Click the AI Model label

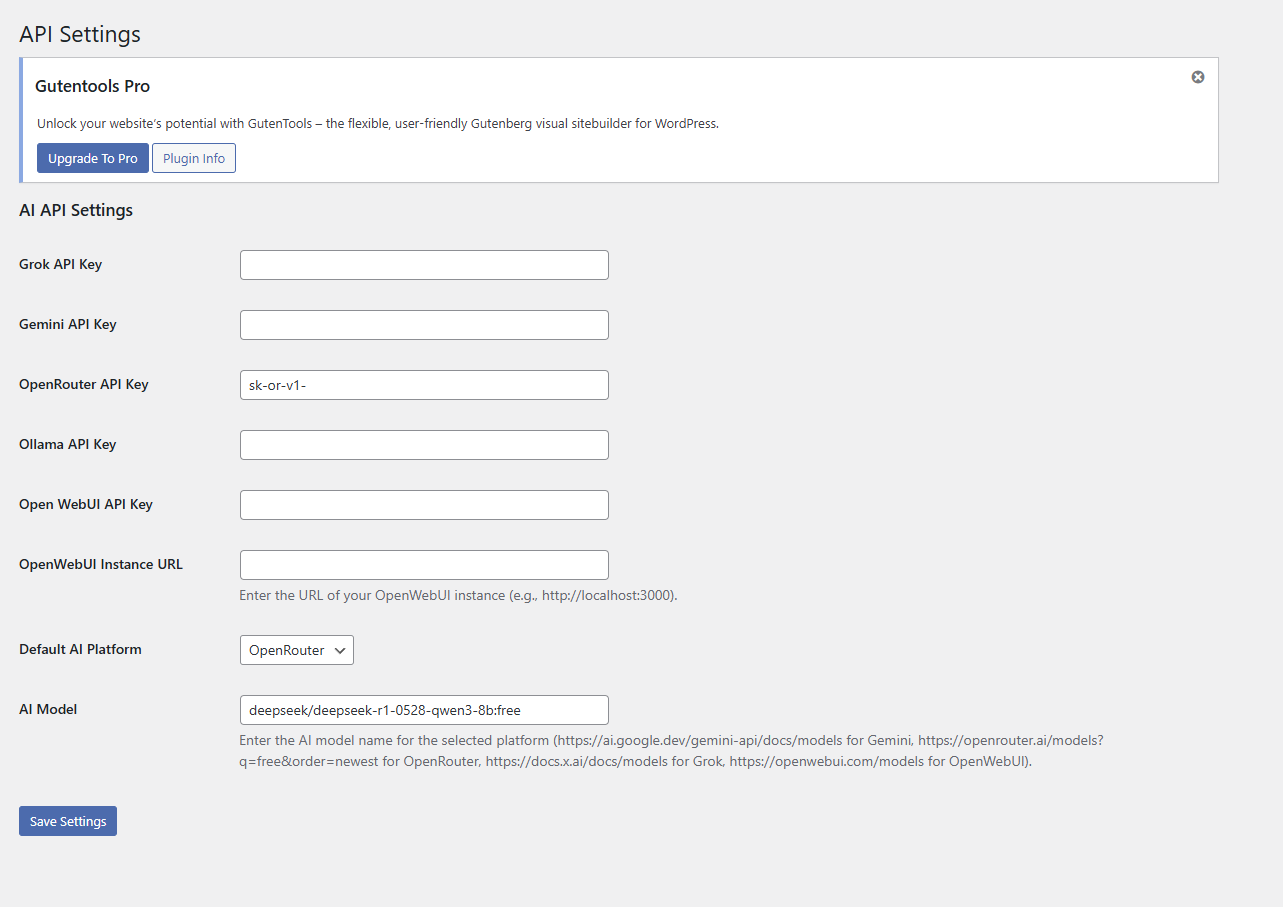pyautogui.click(x=48, y=709)
